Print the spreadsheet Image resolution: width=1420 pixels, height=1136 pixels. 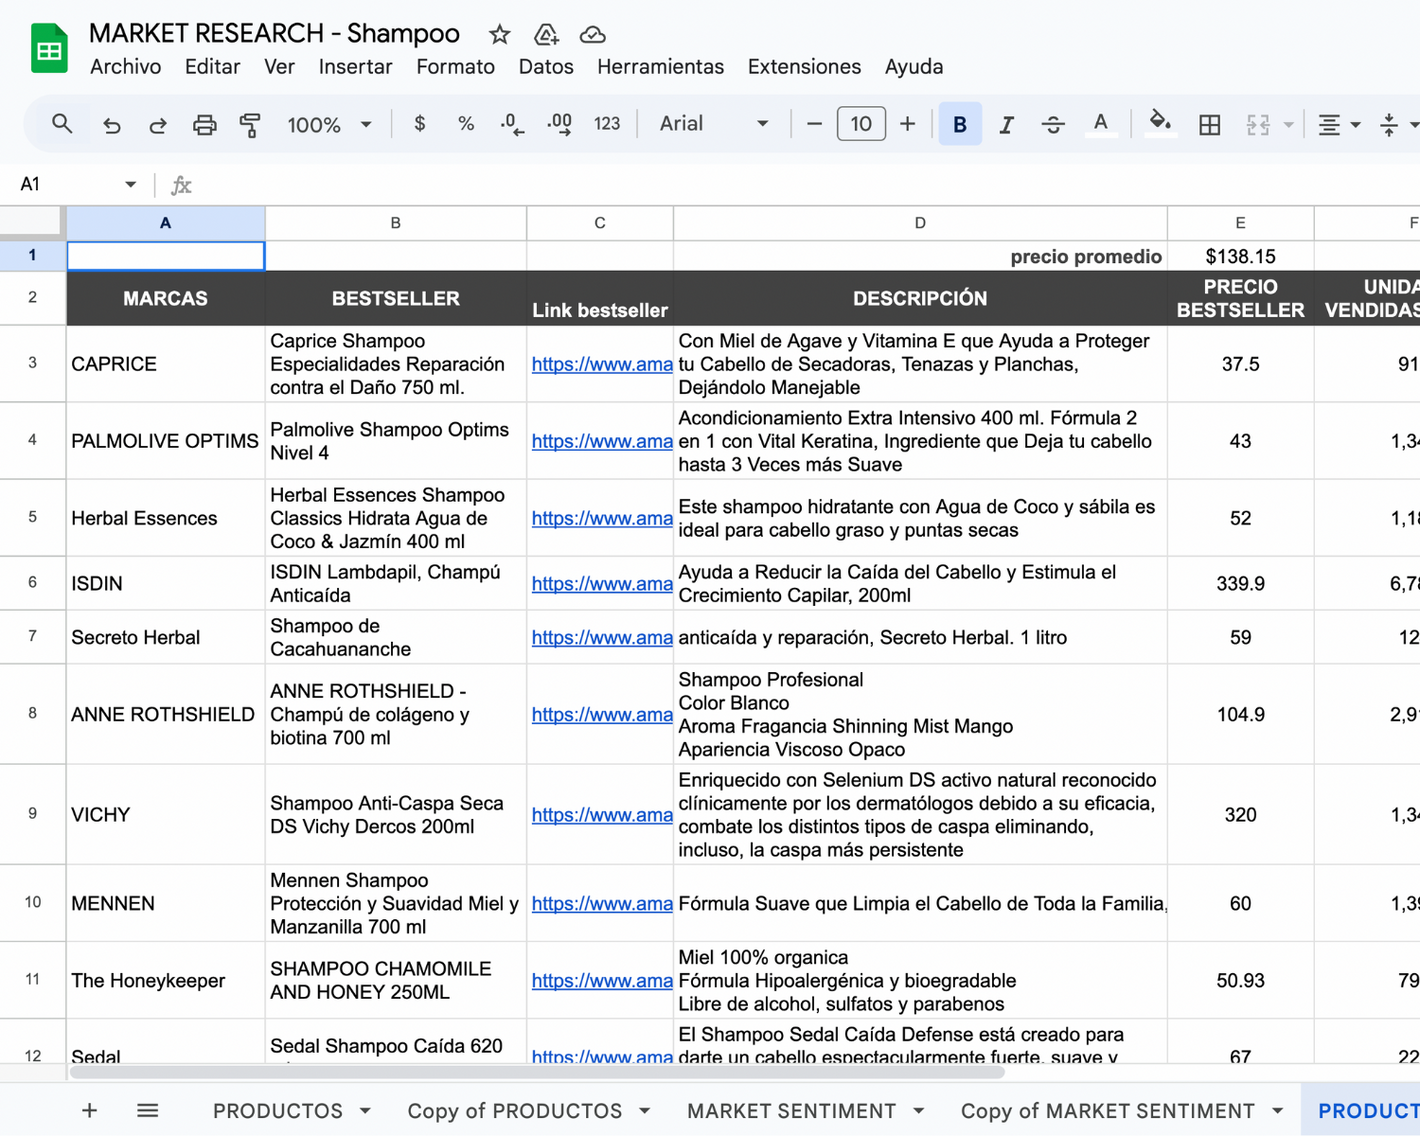204,125
